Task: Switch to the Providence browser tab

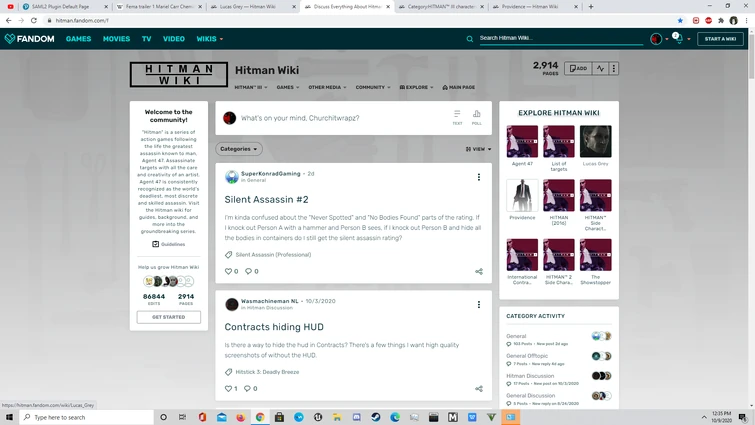Action: pos(534,7)
